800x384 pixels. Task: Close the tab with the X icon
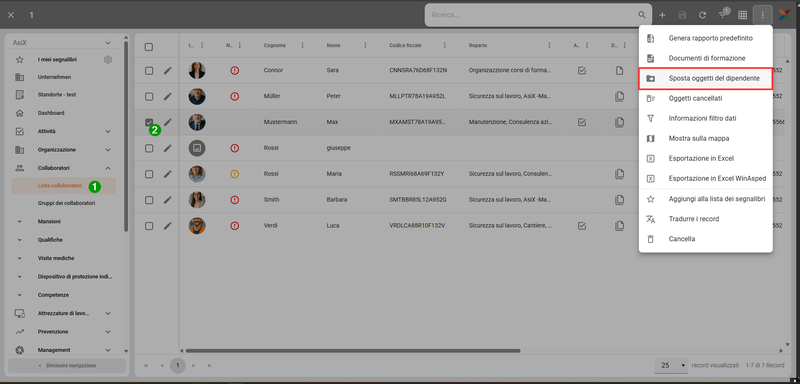click(x=11, y=15)
